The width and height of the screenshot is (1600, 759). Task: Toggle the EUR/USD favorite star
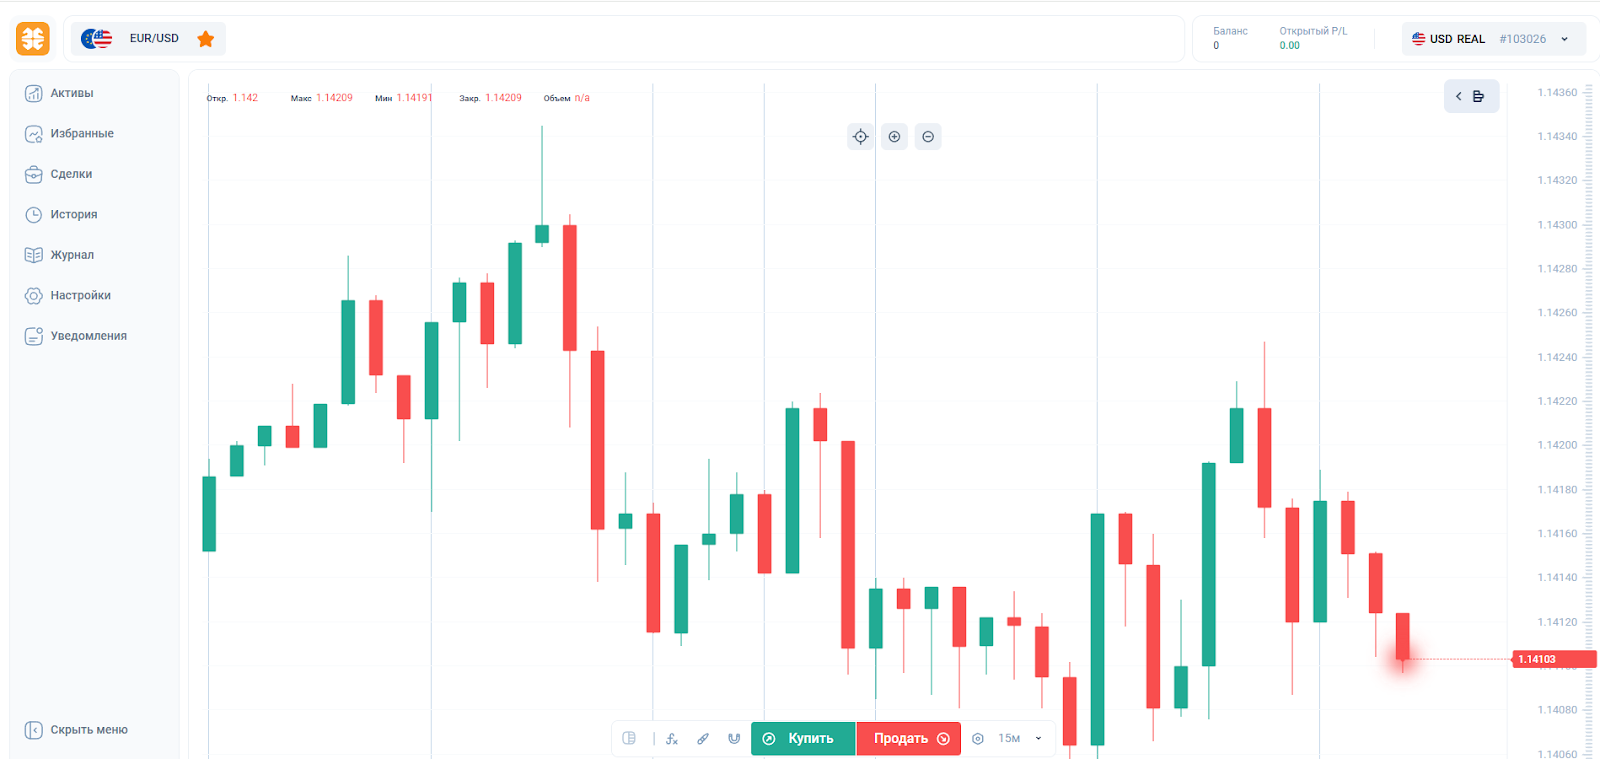[206, 39]
